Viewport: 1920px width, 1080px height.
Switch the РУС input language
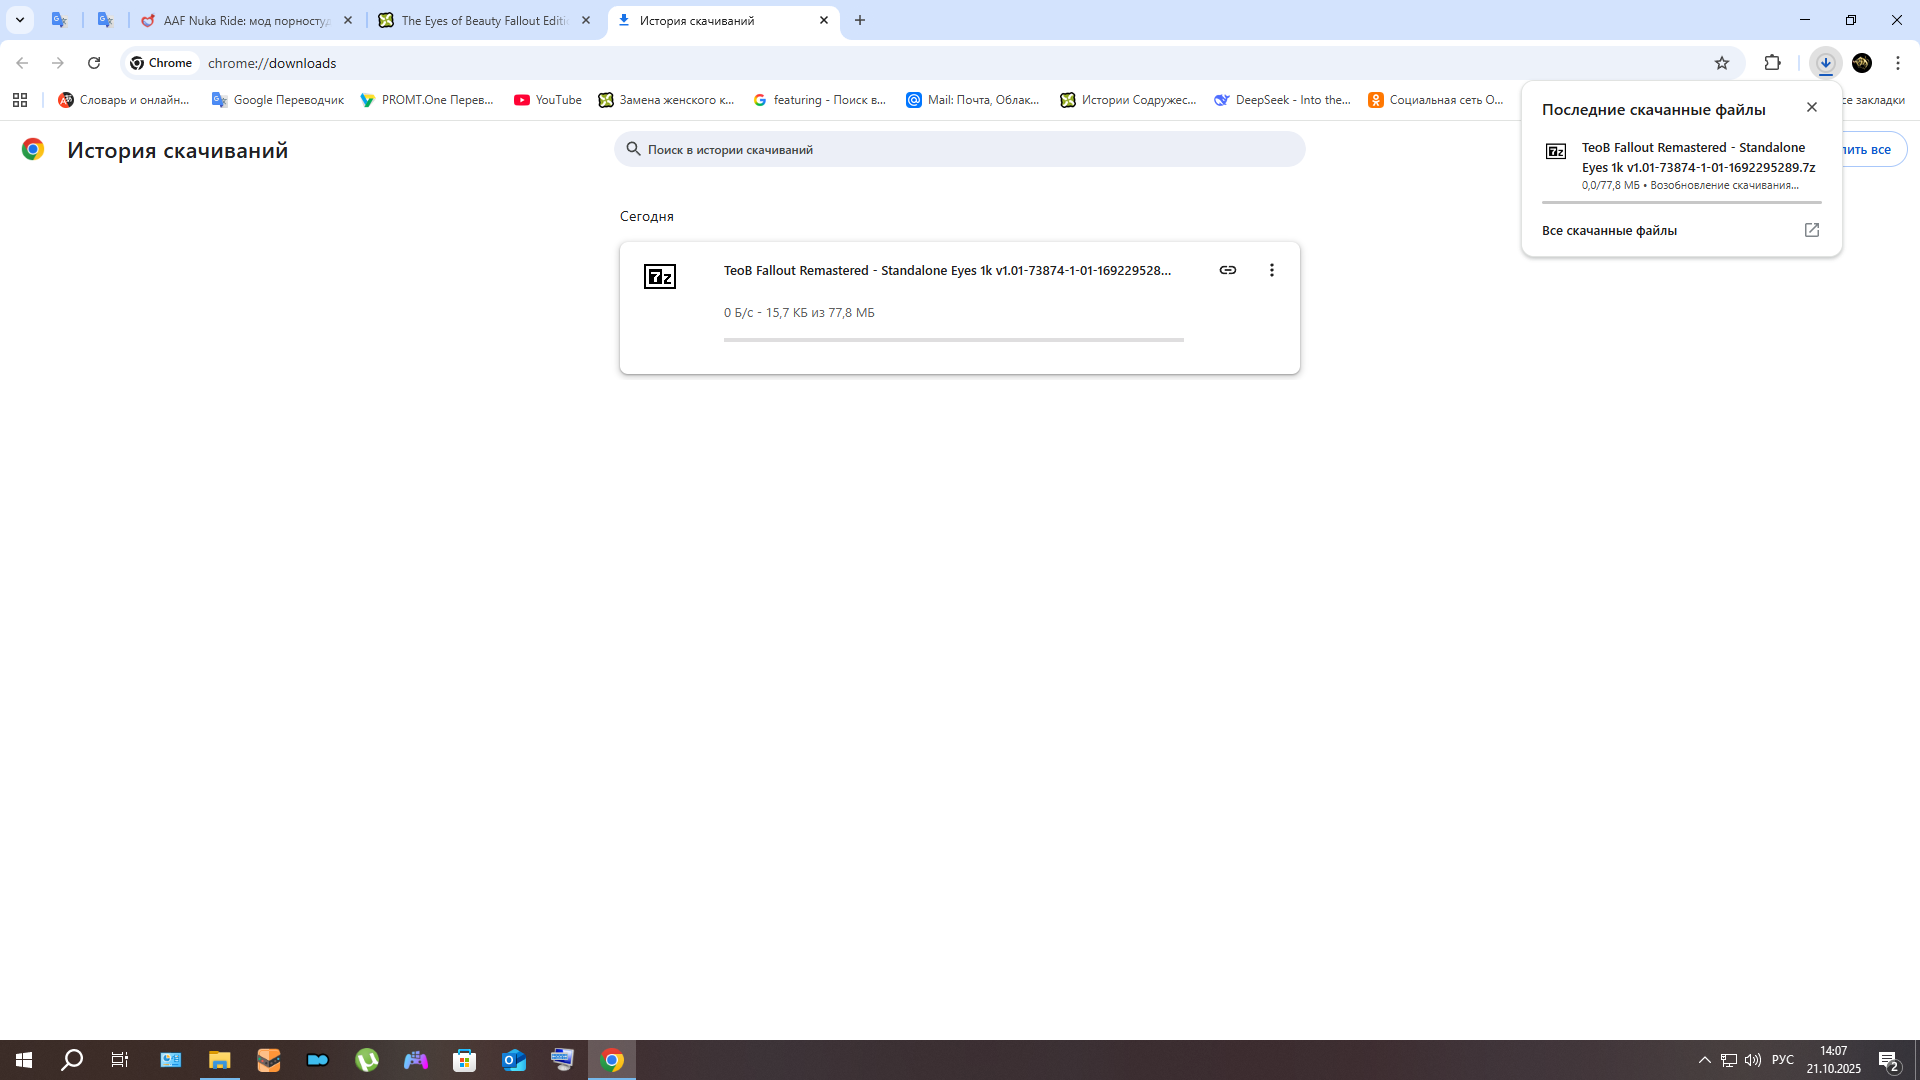point(1783,1060)
